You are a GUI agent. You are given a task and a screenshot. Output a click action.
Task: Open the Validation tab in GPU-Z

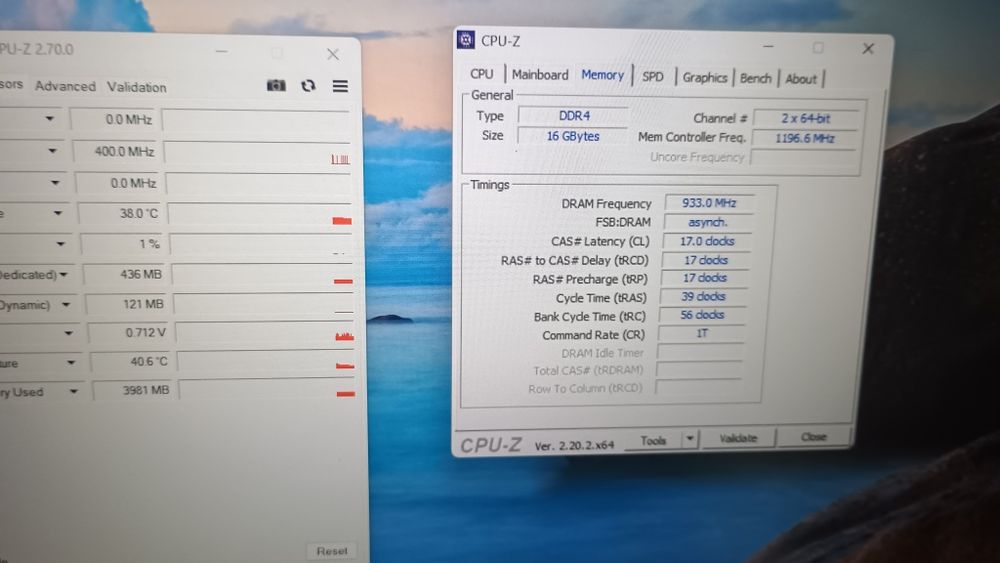coord(136,87)
